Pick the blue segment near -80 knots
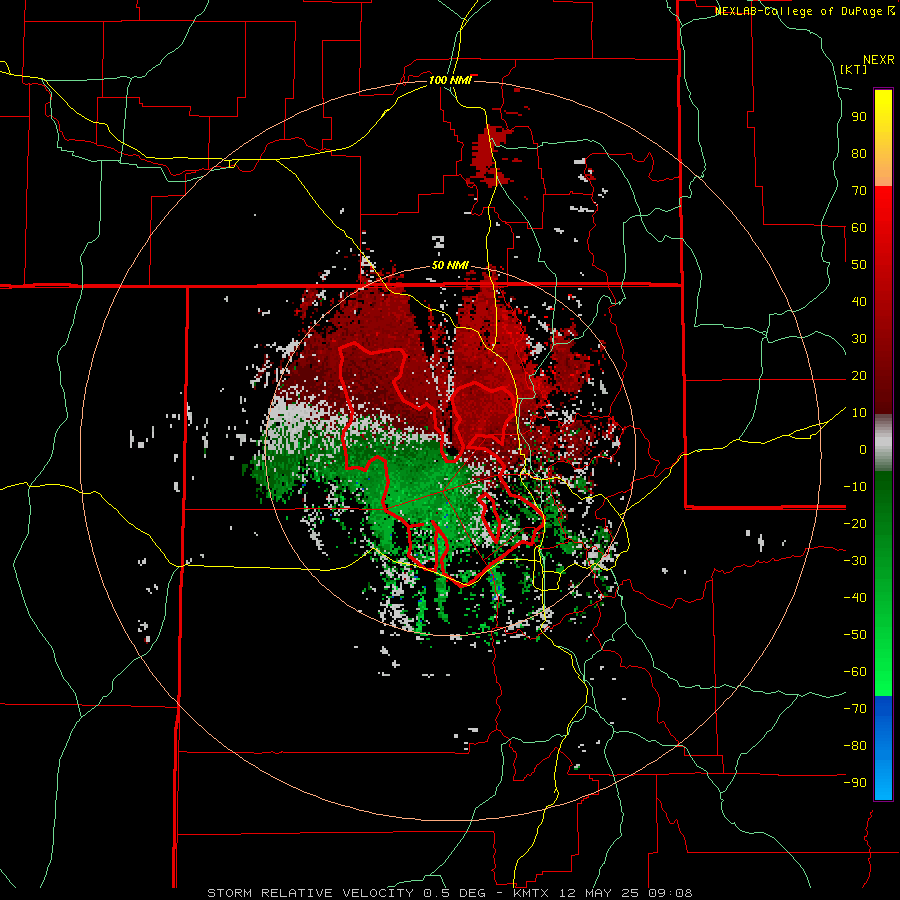This screenshot has height=900, width=900. [x=883, y=746]
